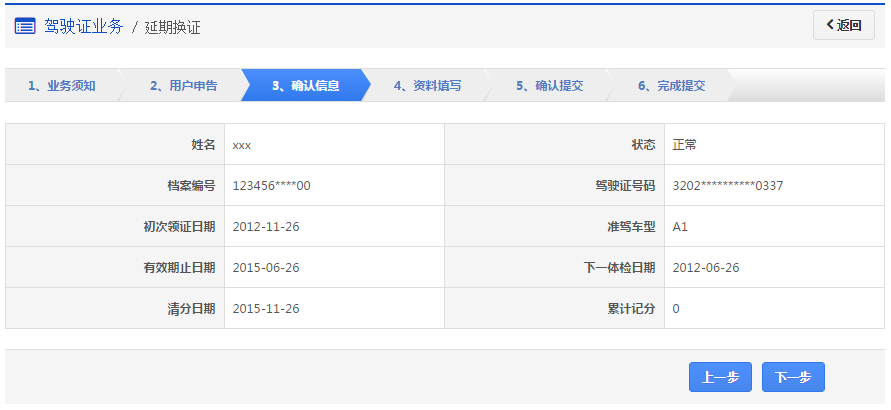Viewport: 891px width, 410px height.
Task: Select step 2 用户申告
Action: (x=183, y=86)
